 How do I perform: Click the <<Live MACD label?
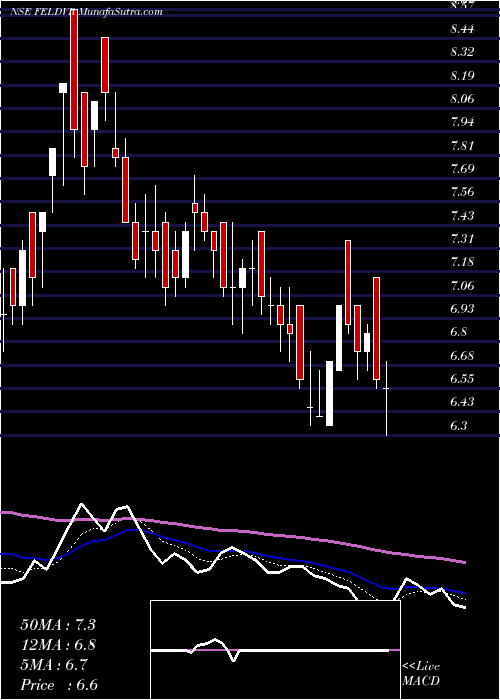(x=421, y=674)
